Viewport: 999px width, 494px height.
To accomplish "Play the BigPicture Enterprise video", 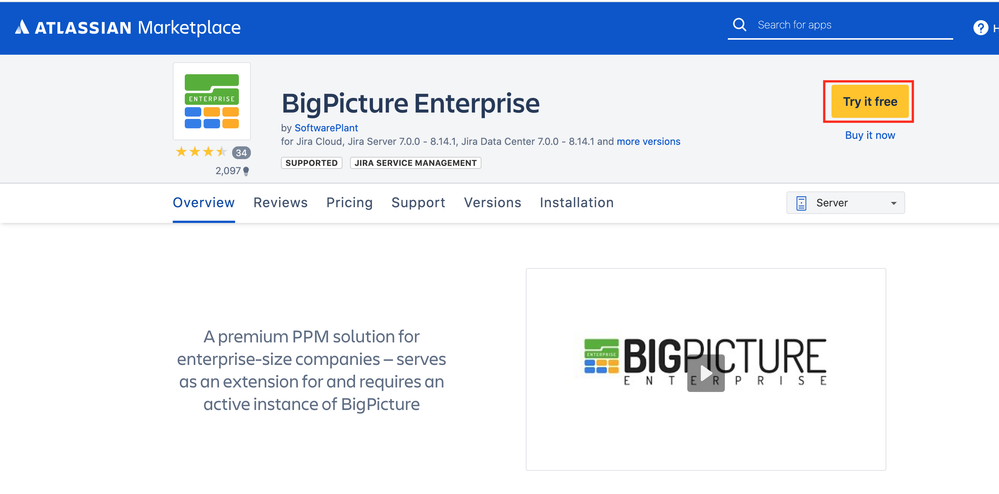I will pyautogui.click(x=705, y=373).
